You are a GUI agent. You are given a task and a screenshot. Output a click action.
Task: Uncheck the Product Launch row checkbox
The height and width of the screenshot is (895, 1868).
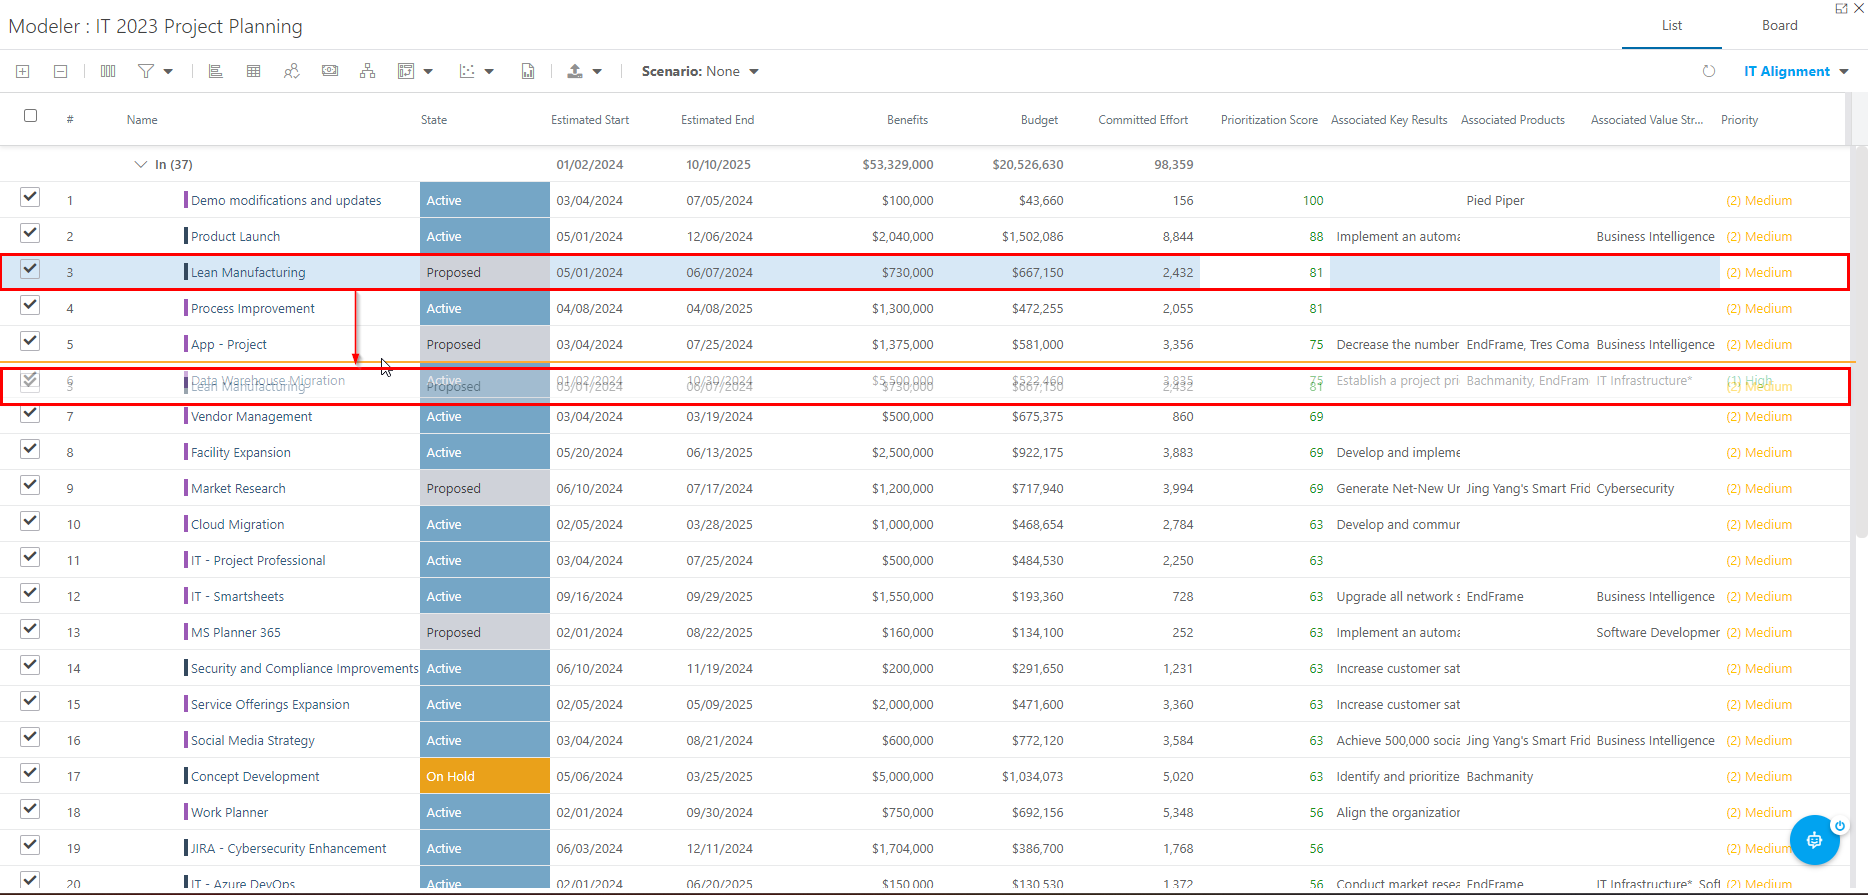pyautogui.click(x=30, y=233)
